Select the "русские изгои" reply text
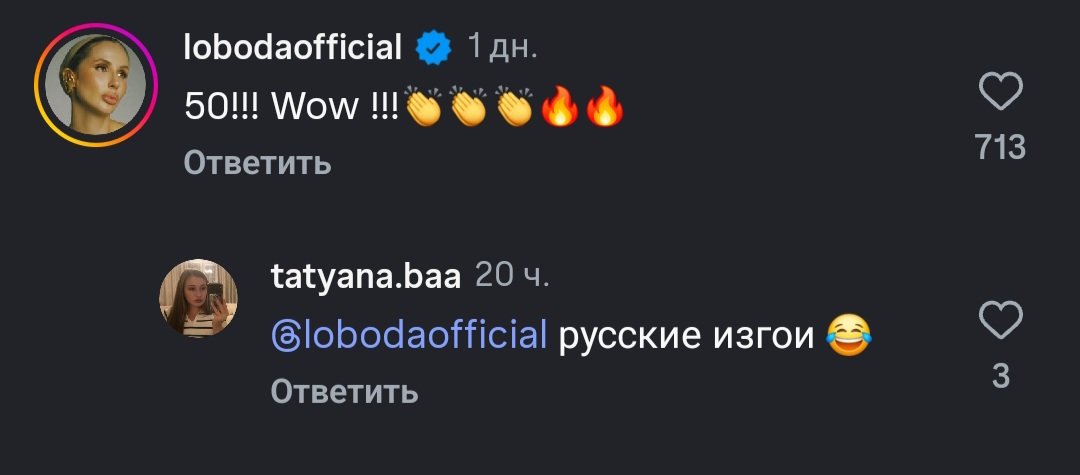This screenshot has height=475, width=1080. point(686,337)
